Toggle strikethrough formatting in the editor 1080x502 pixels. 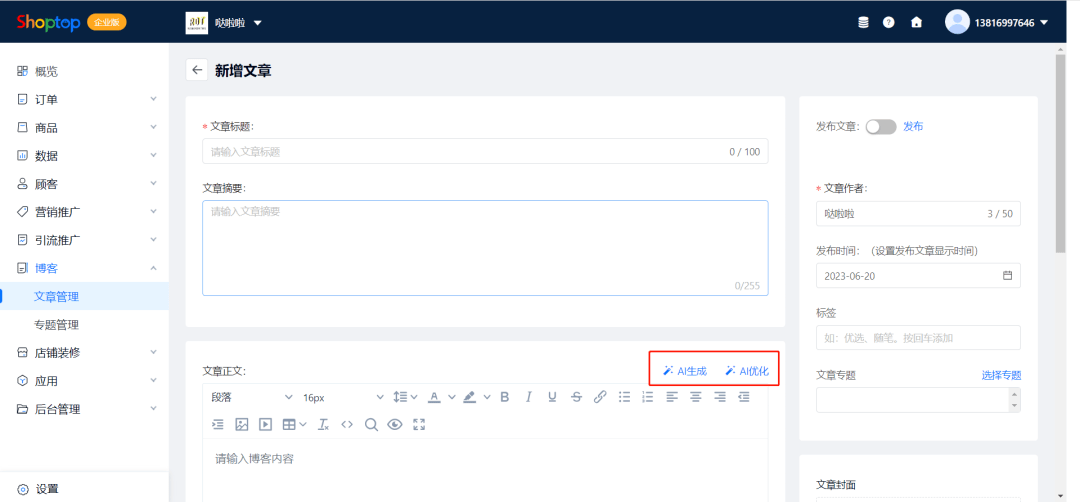tap(576, 397)
